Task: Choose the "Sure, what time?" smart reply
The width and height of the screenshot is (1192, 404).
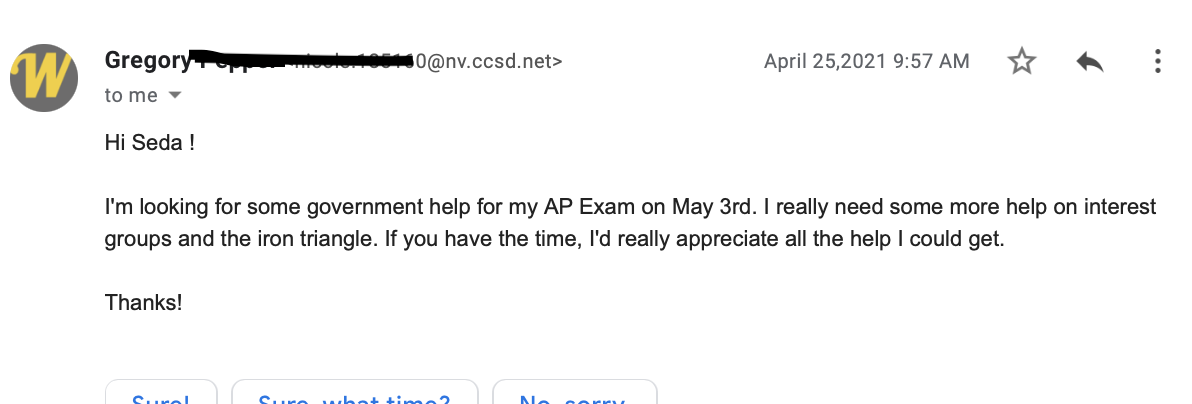Action: pyautogui.click(x=354, y=396)
